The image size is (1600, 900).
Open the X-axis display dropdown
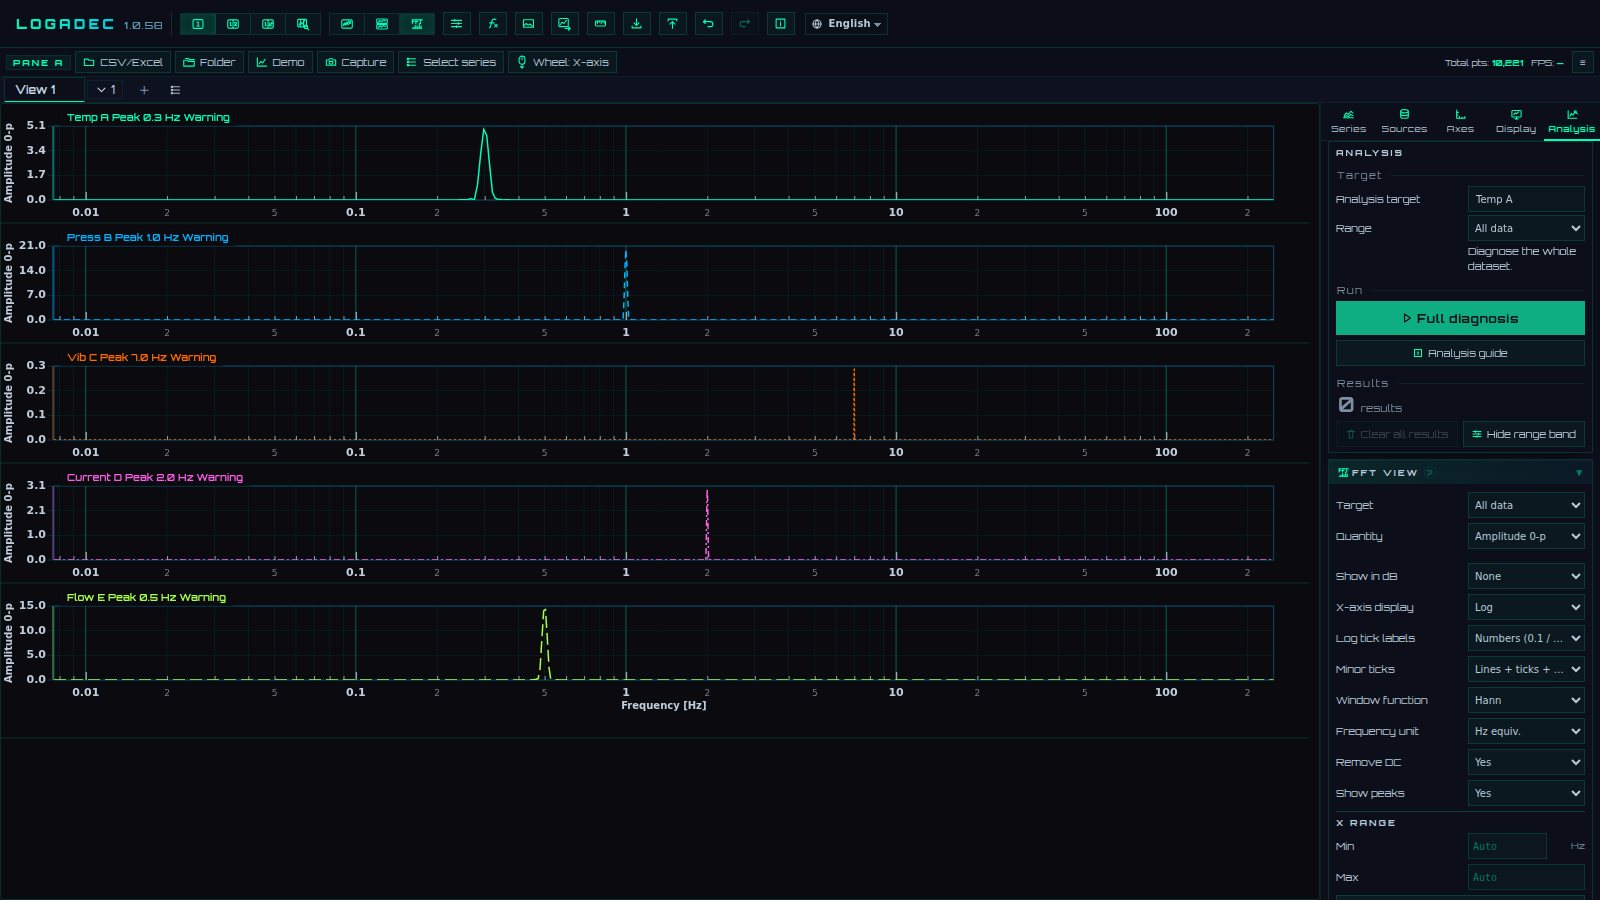pos(1526,607)
